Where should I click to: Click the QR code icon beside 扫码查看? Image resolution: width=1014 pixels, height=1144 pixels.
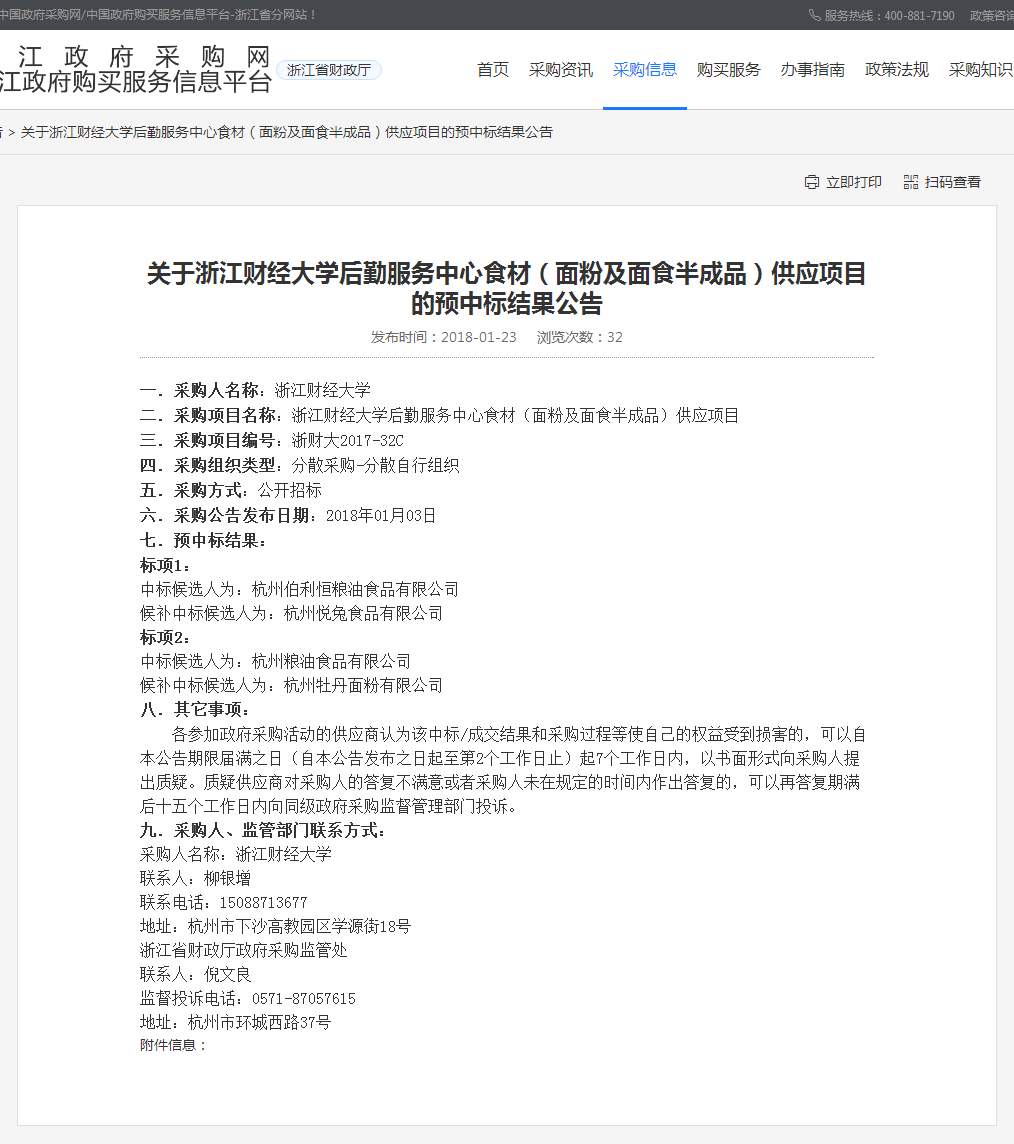click(x=910, y=182)
